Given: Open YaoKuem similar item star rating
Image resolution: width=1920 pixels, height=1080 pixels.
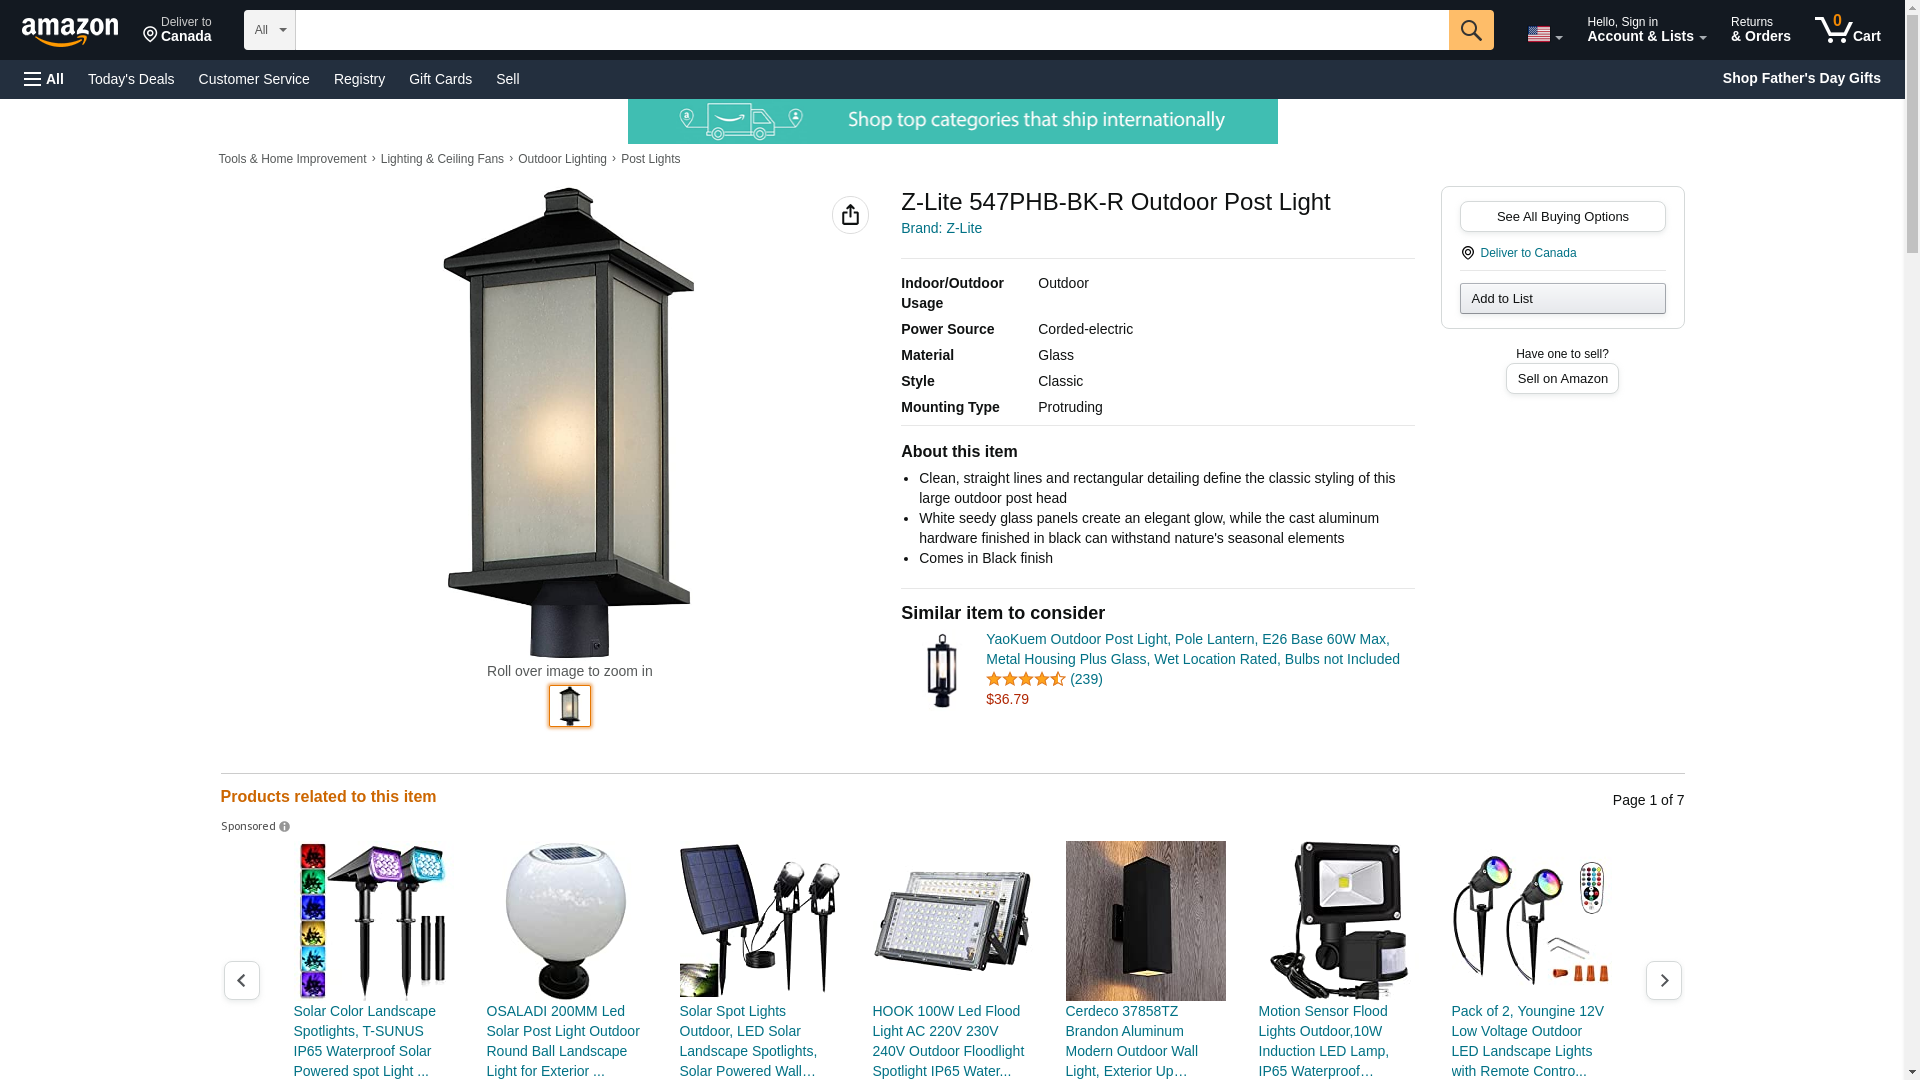Looking at the screenshot, I should tap(1026, 679).
